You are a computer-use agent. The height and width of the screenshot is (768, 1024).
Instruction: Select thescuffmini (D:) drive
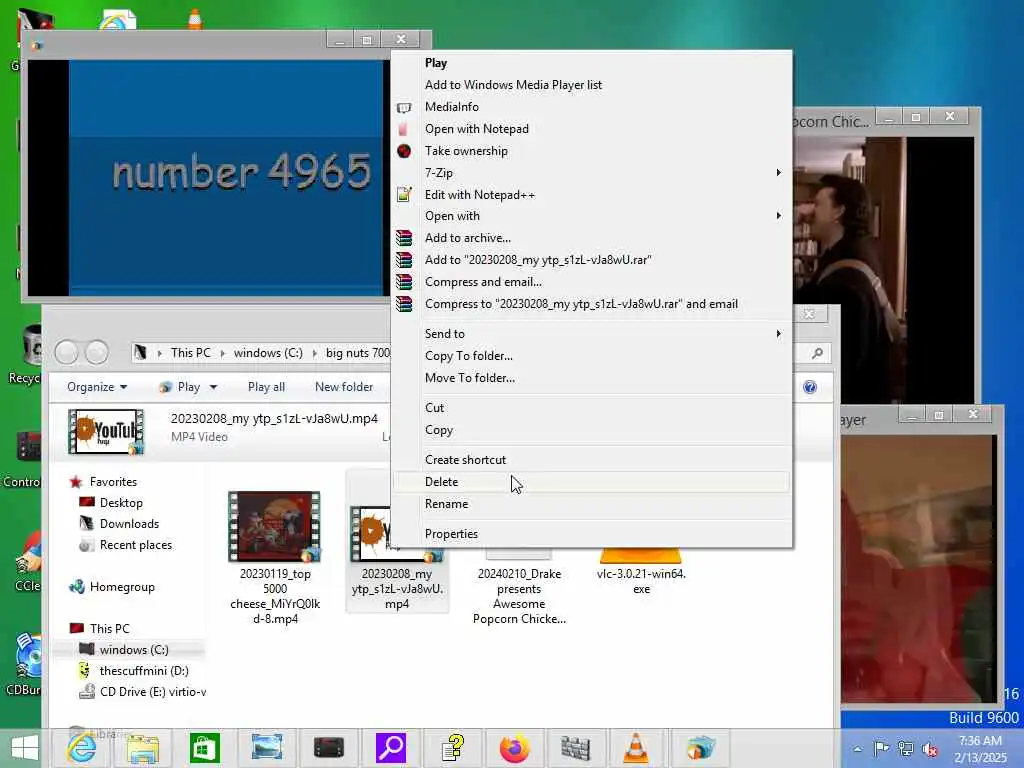[144, 671]
